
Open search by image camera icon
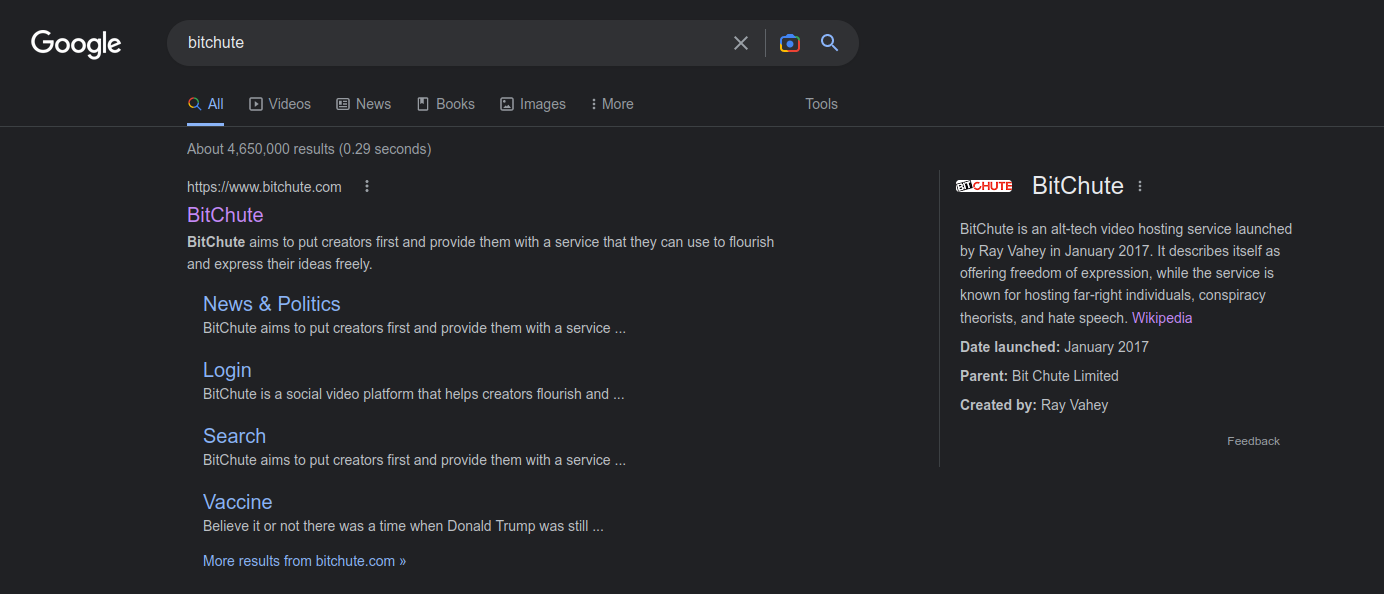(790, 43)
